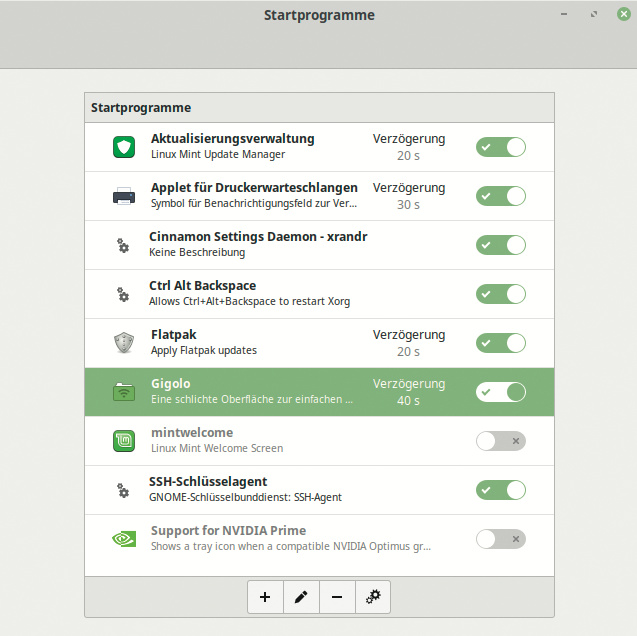
Task: Select the Flatpak entry title
Action: click(x=173, y=335)
